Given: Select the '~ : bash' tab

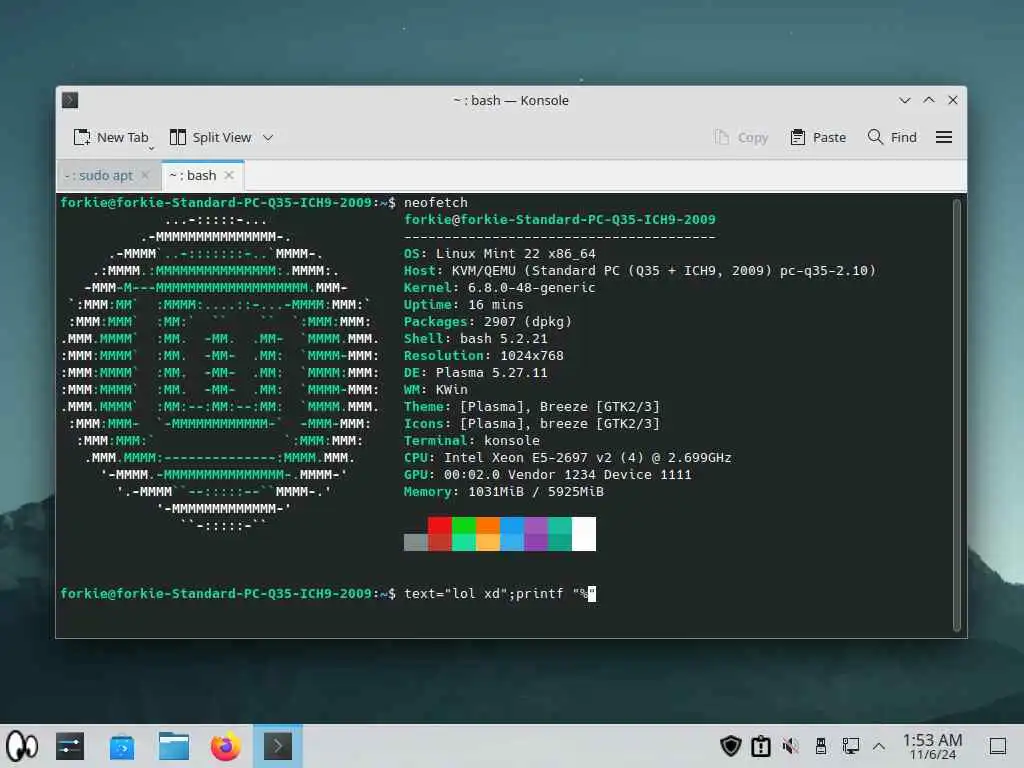Looking at the screenshot, I should coord(193,175).
